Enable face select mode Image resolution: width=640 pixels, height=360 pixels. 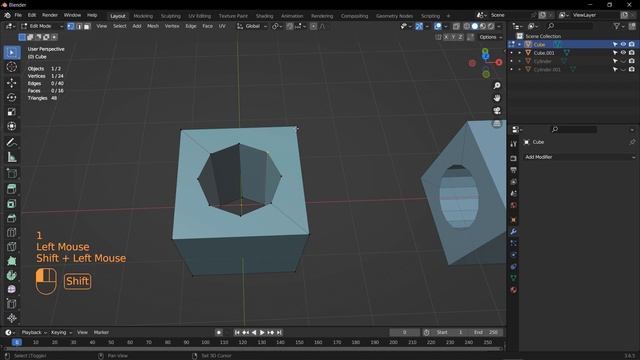87,26
